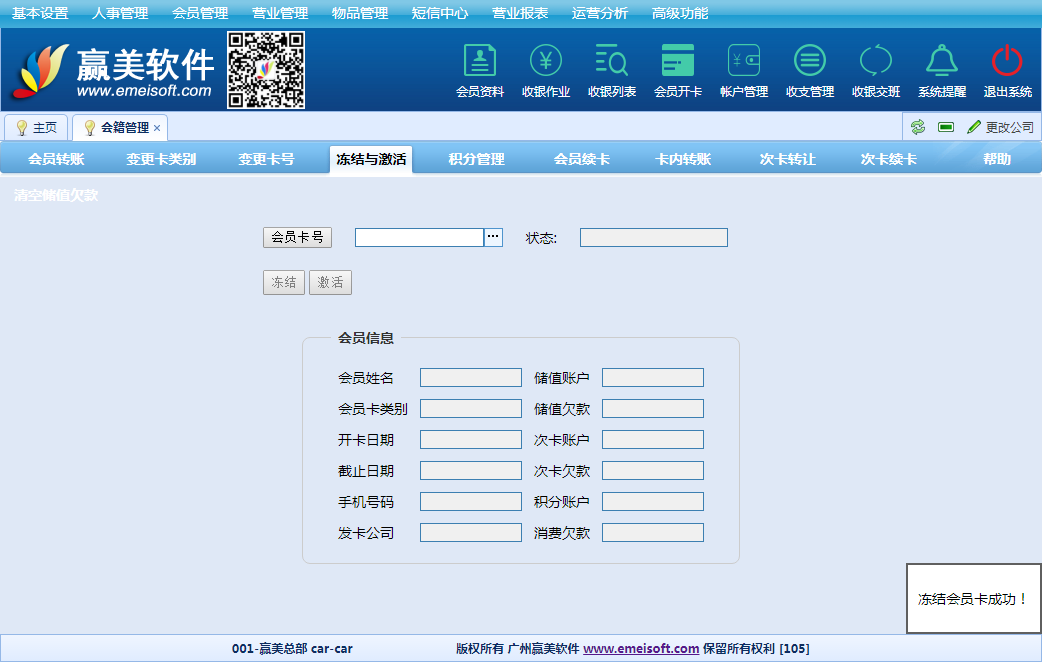
Task: Click the member card number input field
Action: 419,237
